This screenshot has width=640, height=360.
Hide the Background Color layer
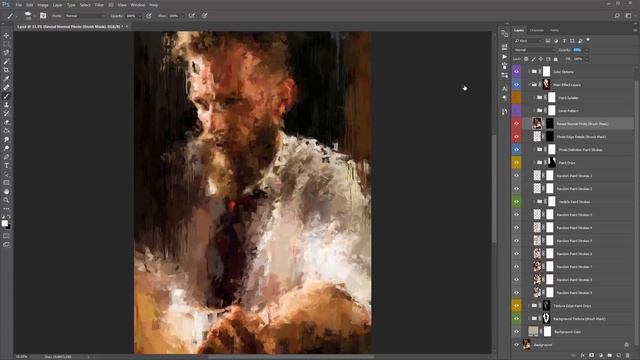tap(516, 331)
